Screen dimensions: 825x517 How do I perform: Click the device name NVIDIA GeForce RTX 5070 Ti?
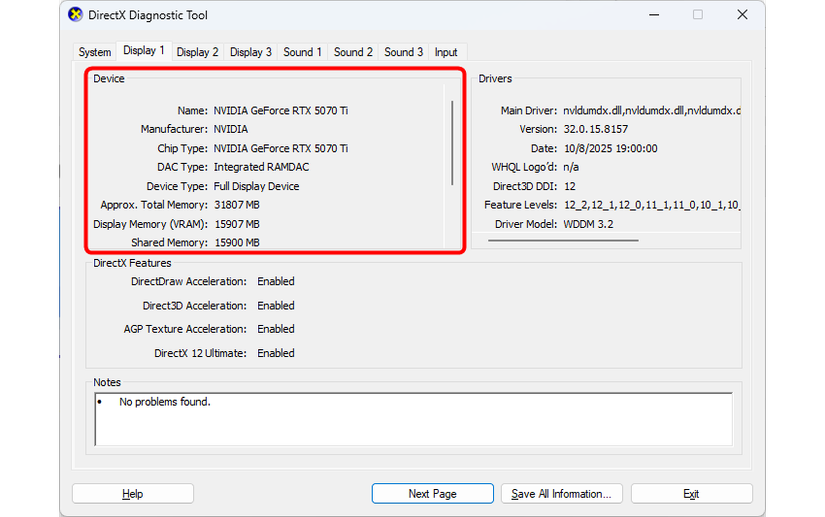point(280,110)
